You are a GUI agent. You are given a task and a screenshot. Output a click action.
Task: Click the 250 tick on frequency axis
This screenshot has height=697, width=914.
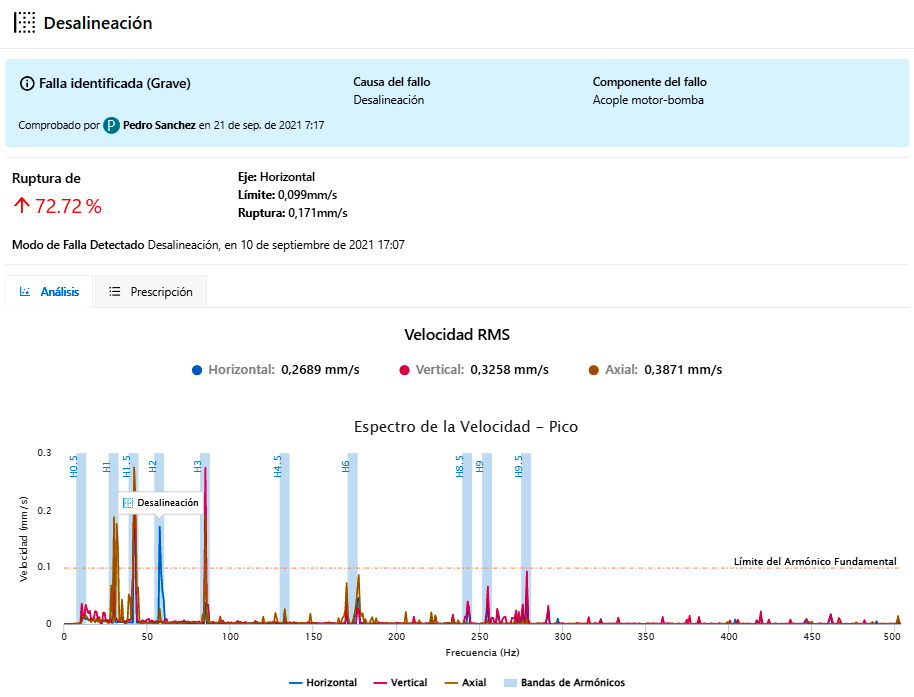(x=479, y=636)
